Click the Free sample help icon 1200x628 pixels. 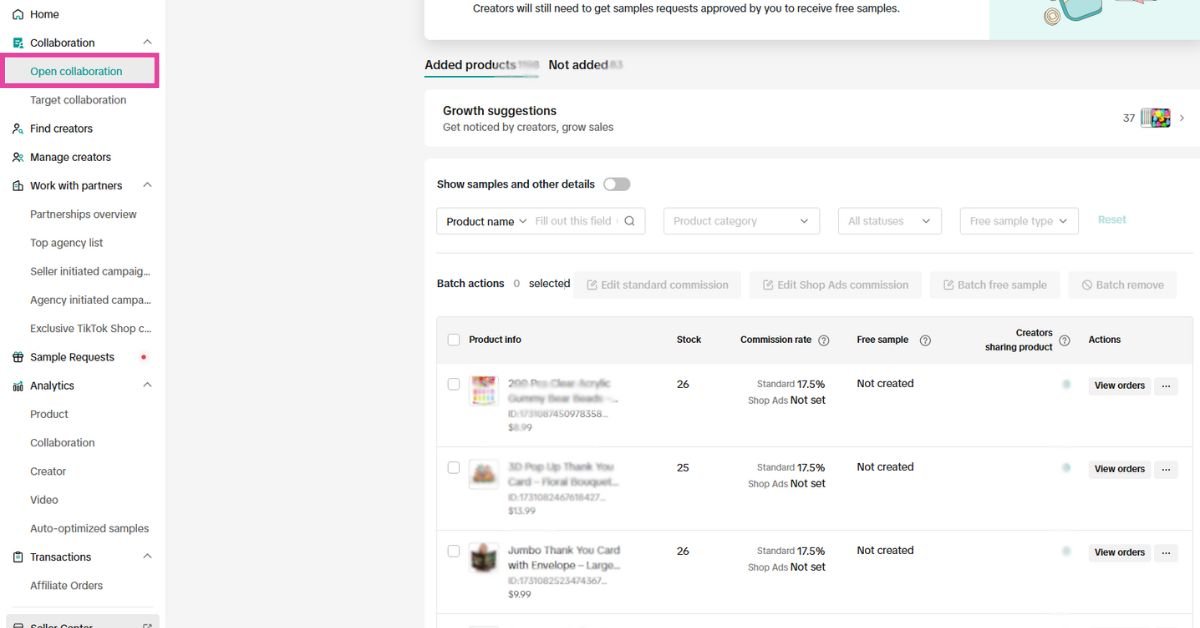click(925, 340)
